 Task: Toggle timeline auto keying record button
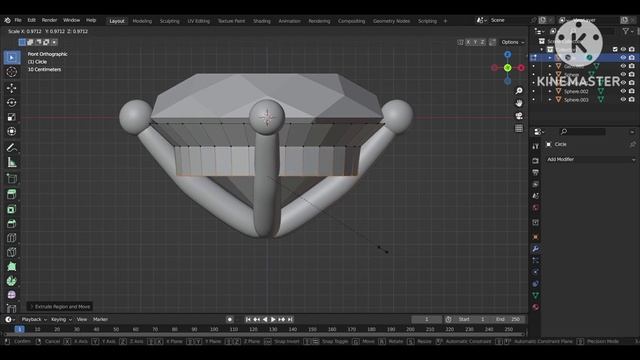[x=230, y=320]
